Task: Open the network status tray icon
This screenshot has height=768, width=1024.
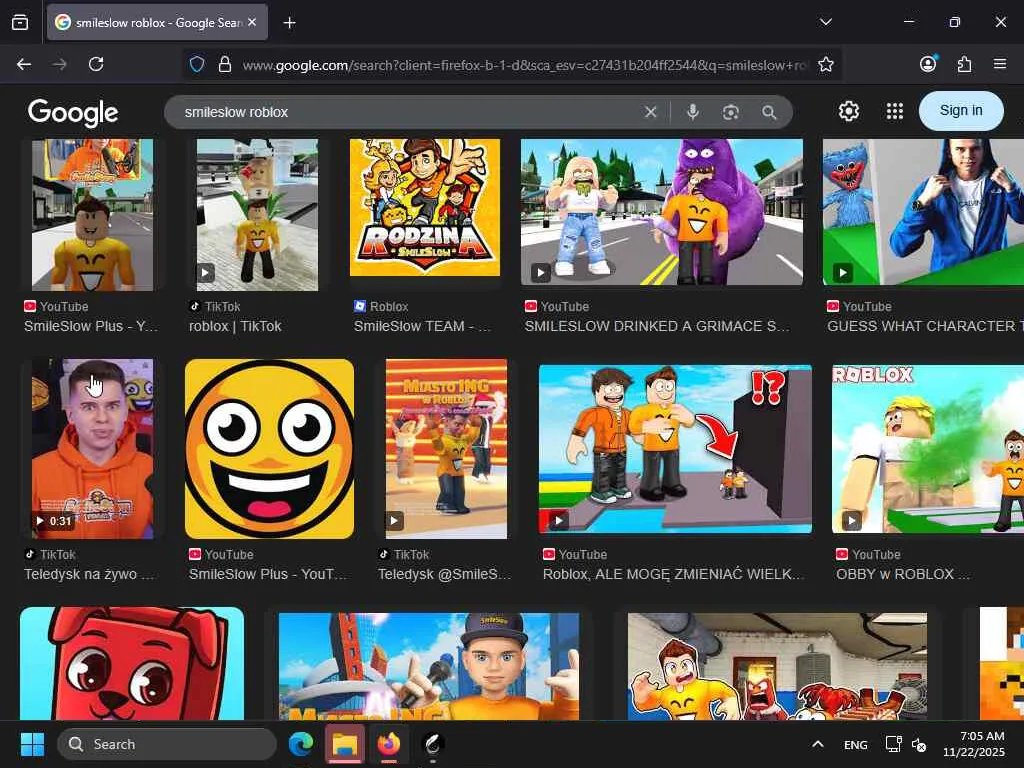Action: click(893, 744)
